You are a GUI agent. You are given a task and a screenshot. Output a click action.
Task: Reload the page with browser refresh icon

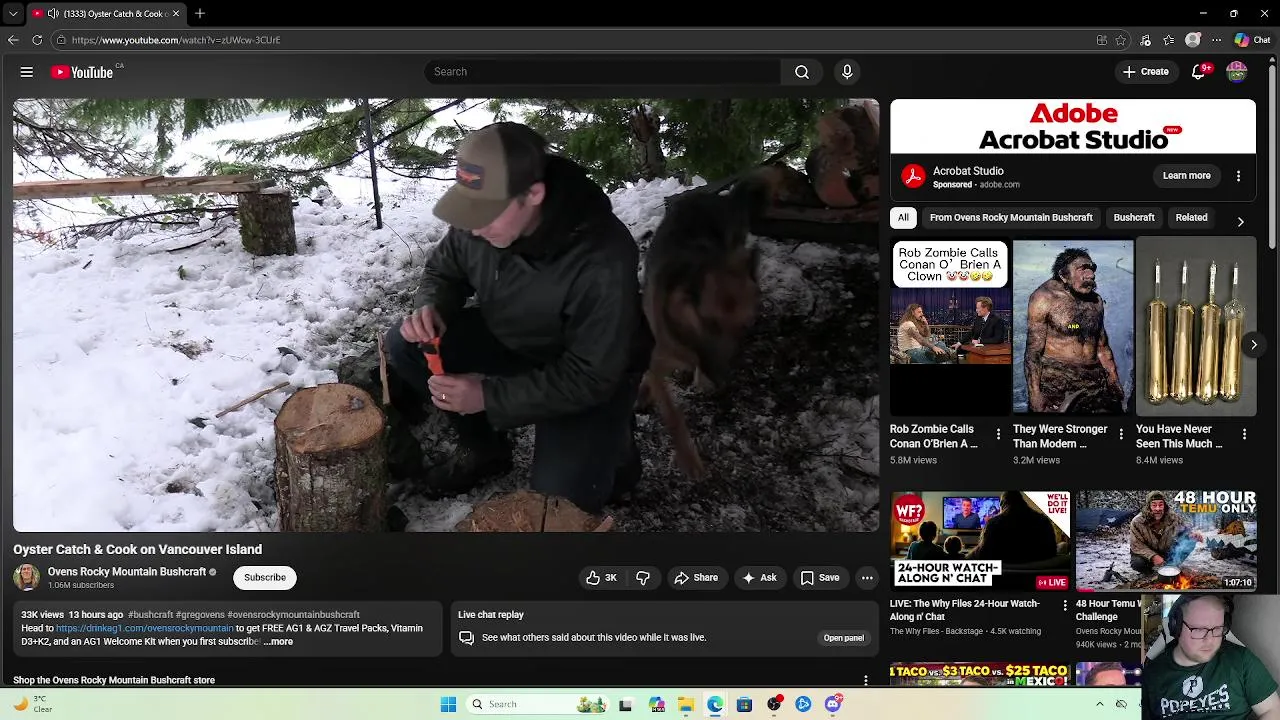(37, 40)
